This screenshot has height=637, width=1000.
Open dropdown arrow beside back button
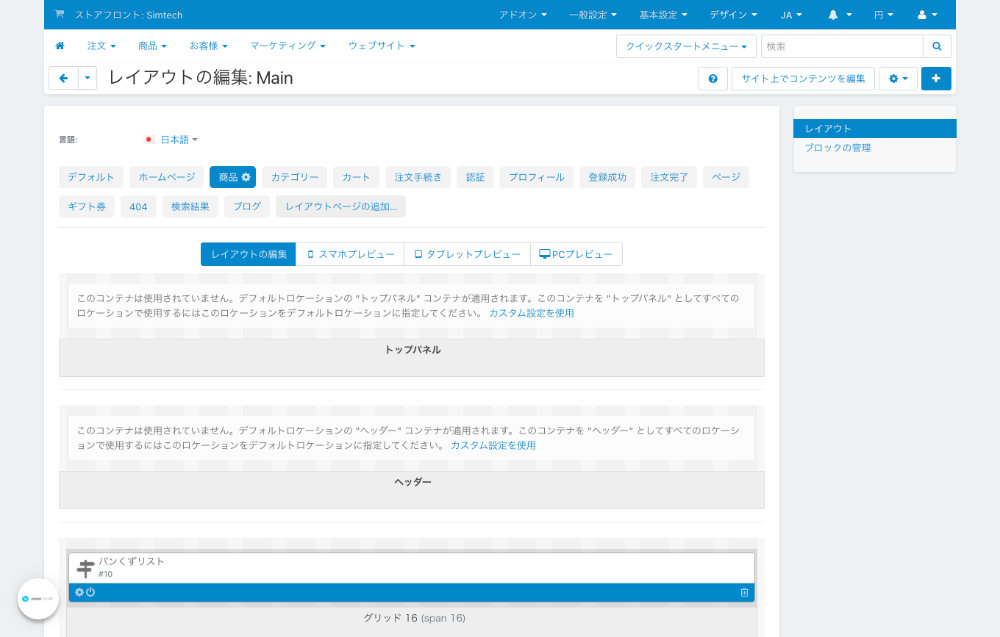pos(87,78)
